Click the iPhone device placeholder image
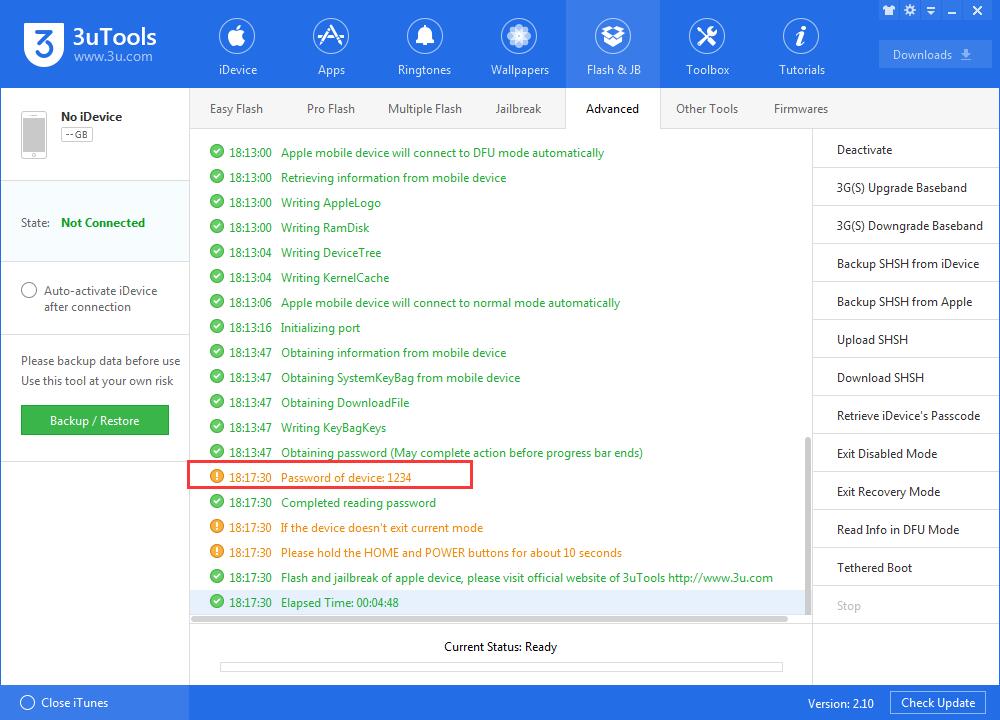This screenshot has width=1000, height=720. [x=34, y=135]
